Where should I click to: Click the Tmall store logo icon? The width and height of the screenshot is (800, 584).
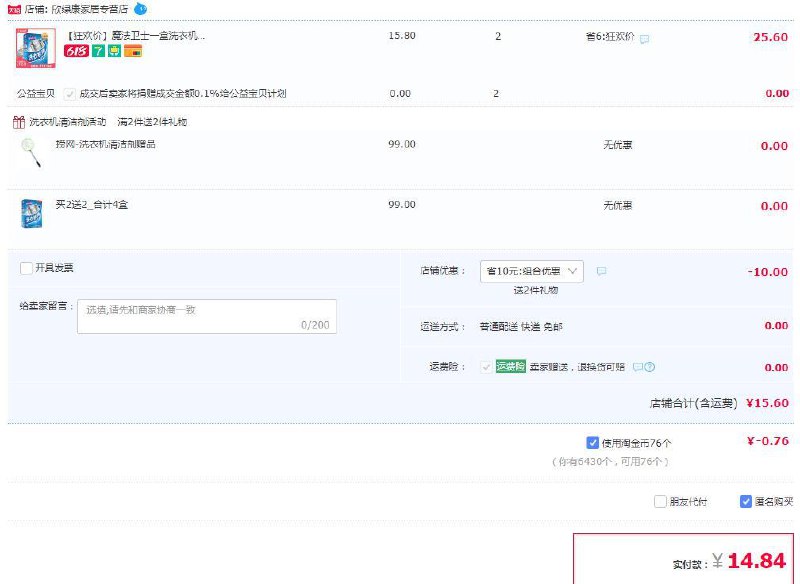tap(15, 9)
